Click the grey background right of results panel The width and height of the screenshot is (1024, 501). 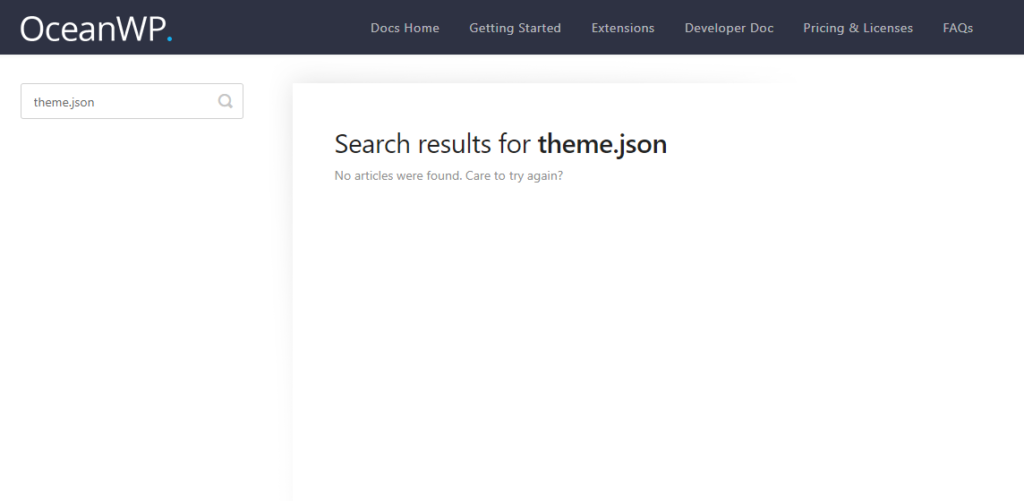click(900, 300)
